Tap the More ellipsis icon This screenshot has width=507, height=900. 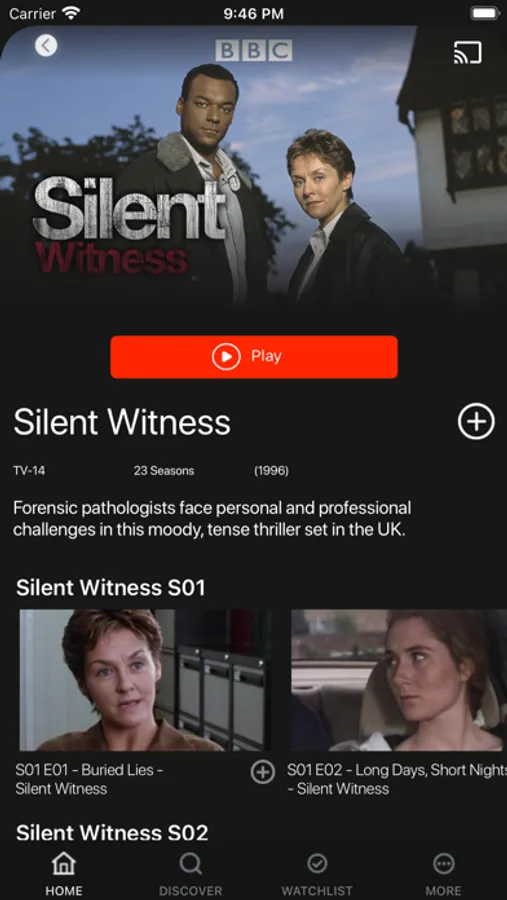443,863
